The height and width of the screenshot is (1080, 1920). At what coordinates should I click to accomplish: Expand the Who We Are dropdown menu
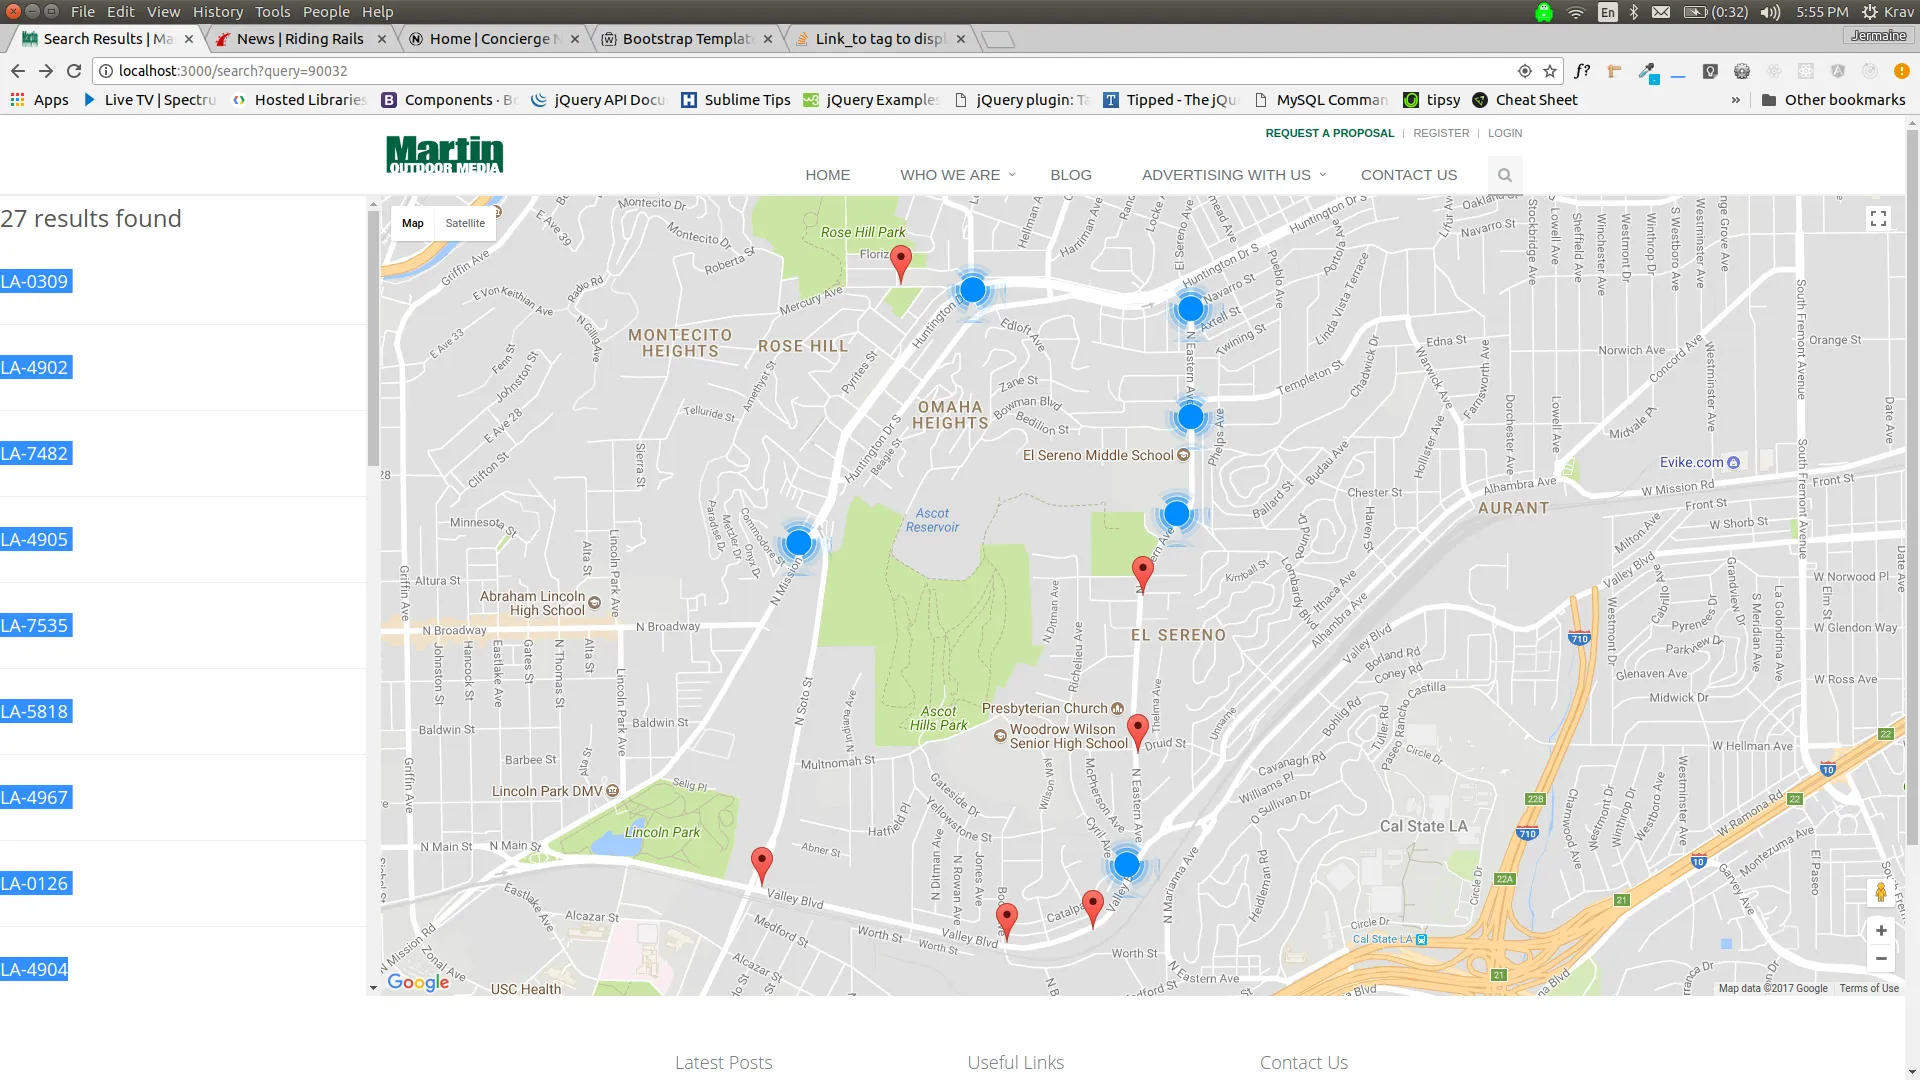[957, 175]
